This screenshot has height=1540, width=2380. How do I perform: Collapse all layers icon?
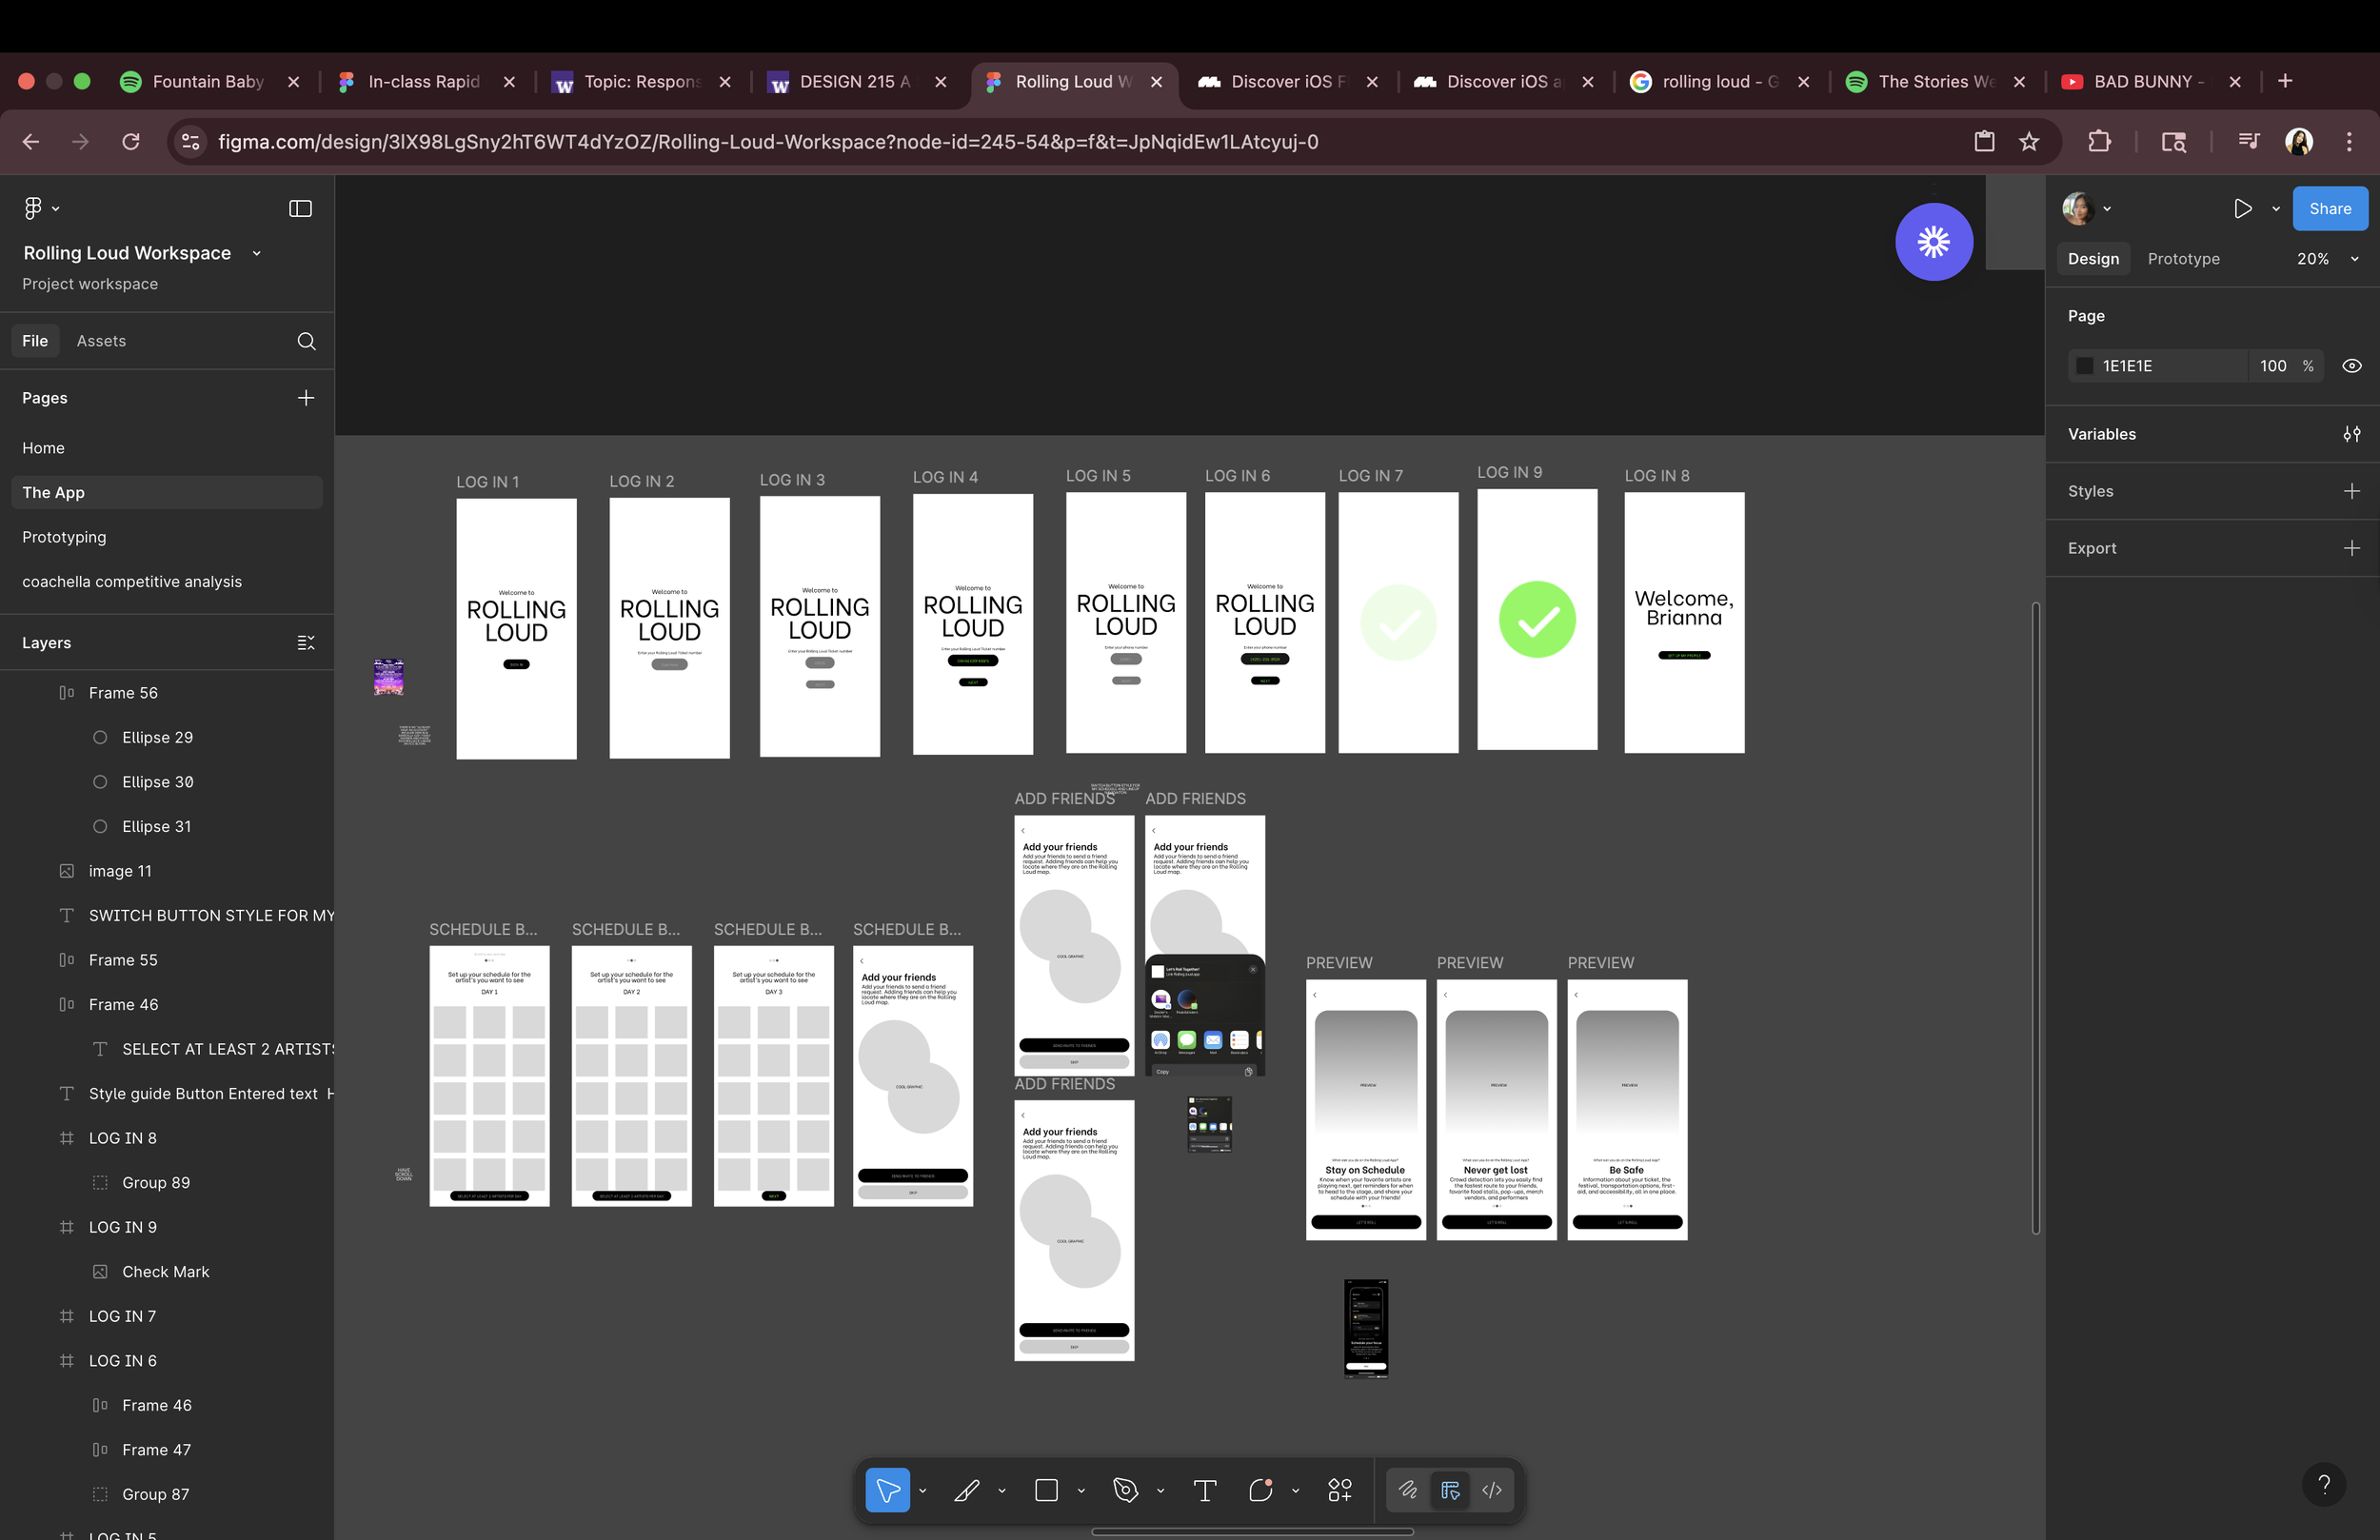(306, 643)
